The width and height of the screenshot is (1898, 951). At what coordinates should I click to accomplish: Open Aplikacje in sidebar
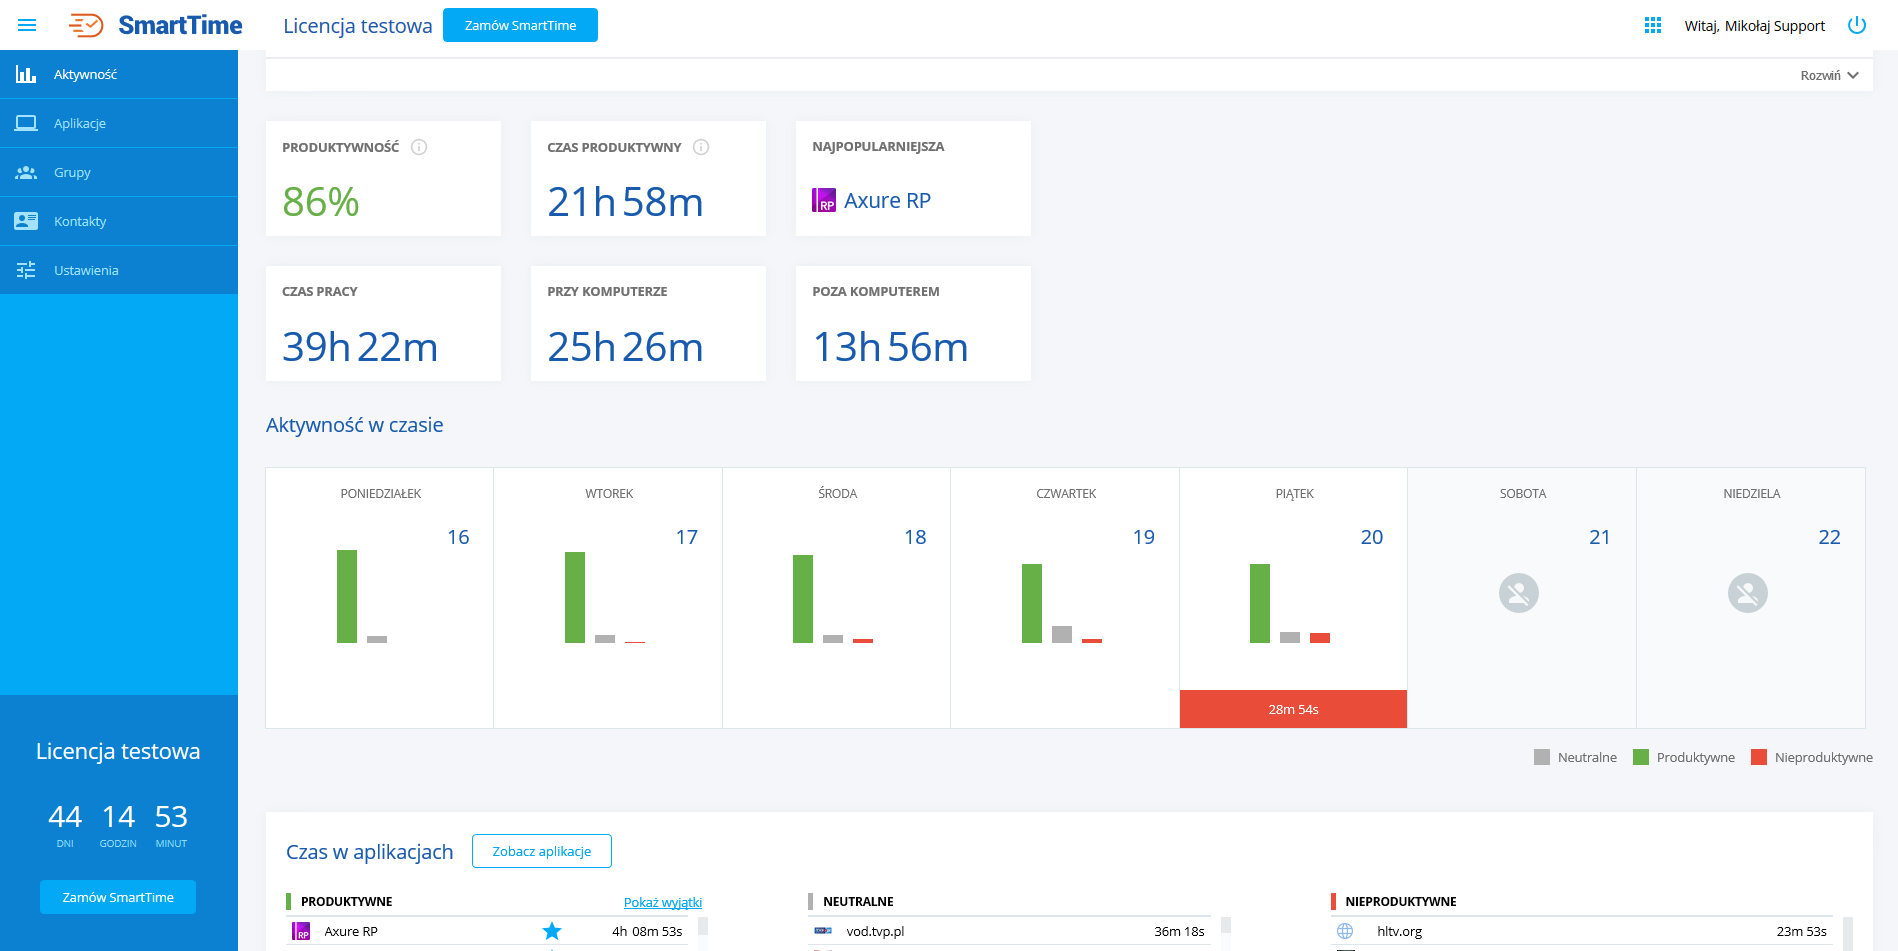(80, 123)
